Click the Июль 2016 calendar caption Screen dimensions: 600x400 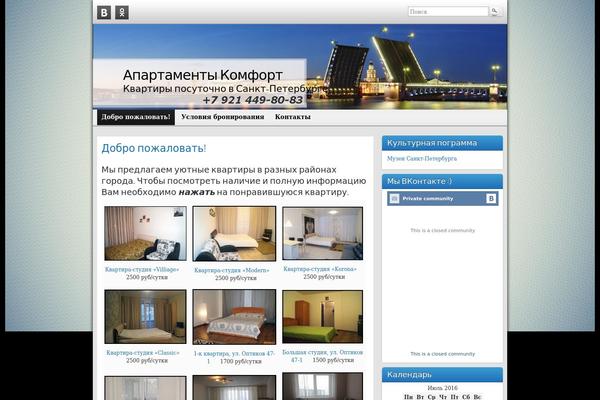442,388
